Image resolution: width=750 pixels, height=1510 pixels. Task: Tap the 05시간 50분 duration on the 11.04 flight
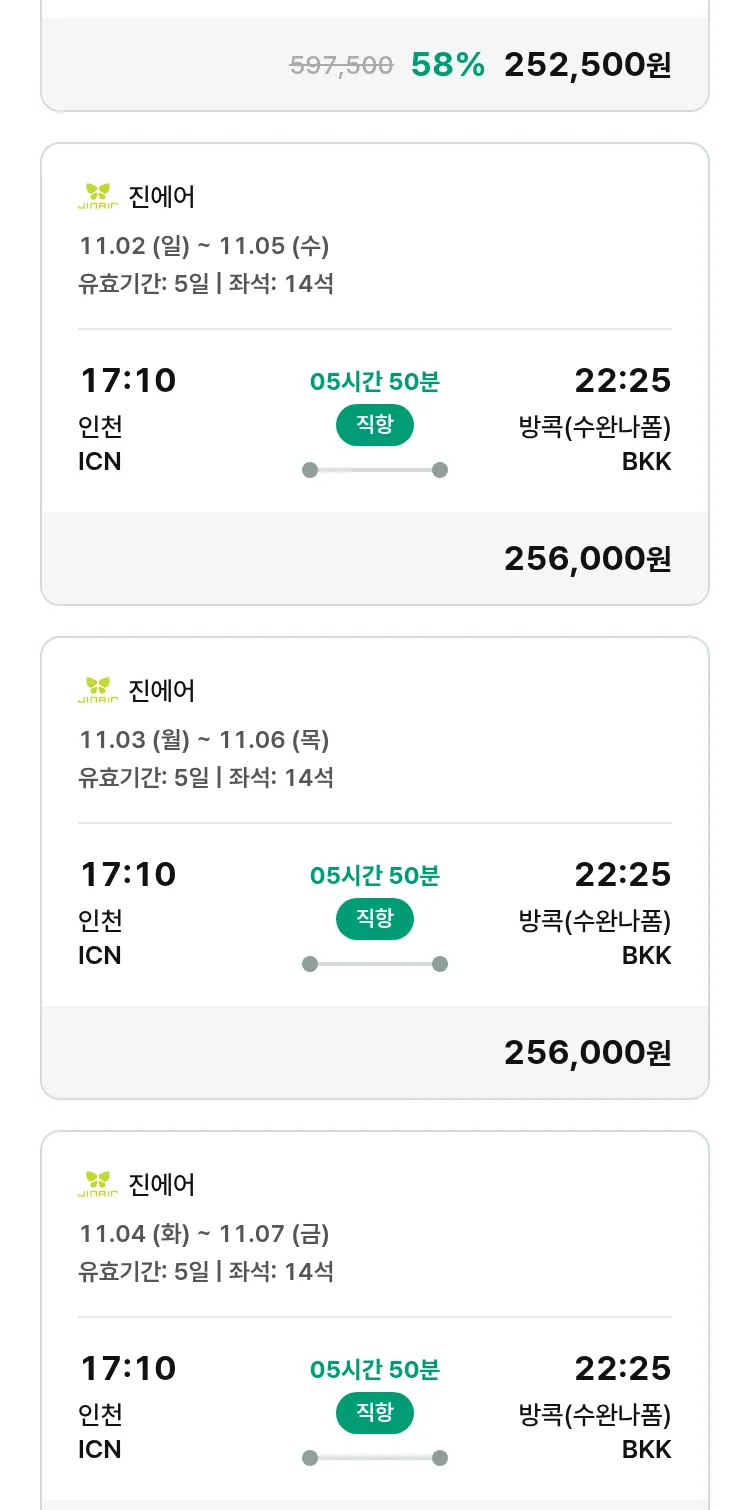click(x=375, y=1369)
